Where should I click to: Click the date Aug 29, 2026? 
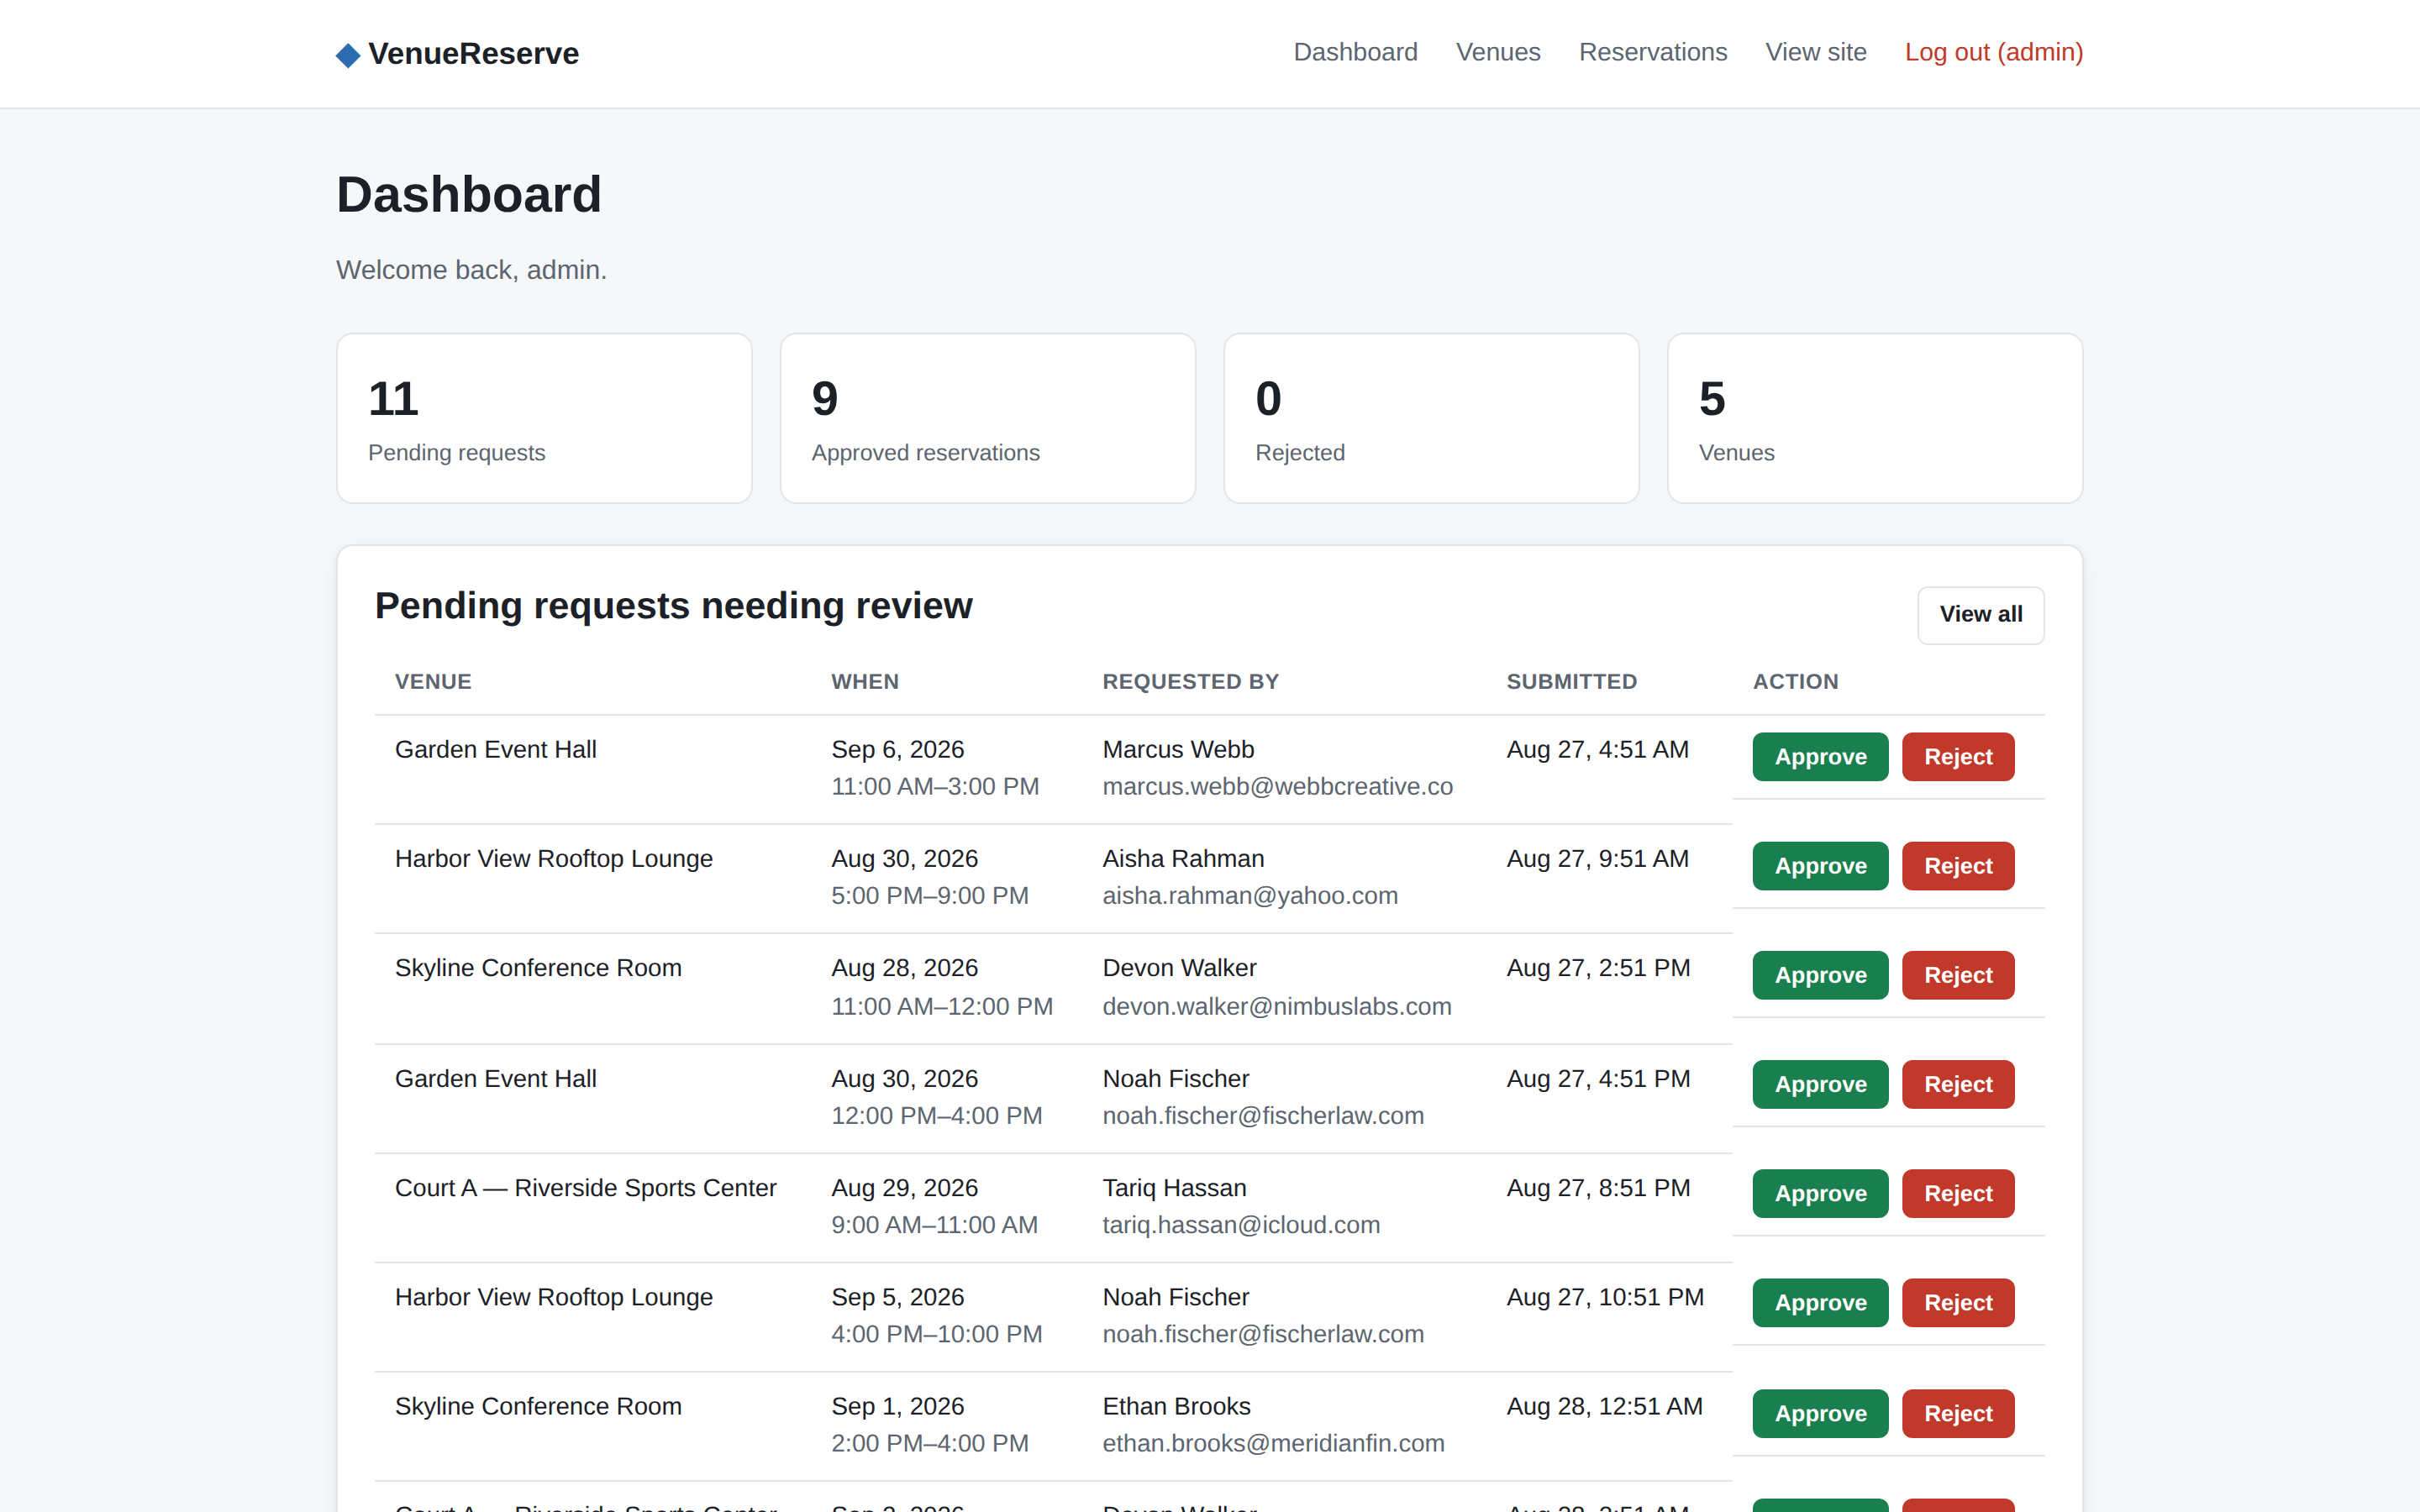click(904, 1188)
